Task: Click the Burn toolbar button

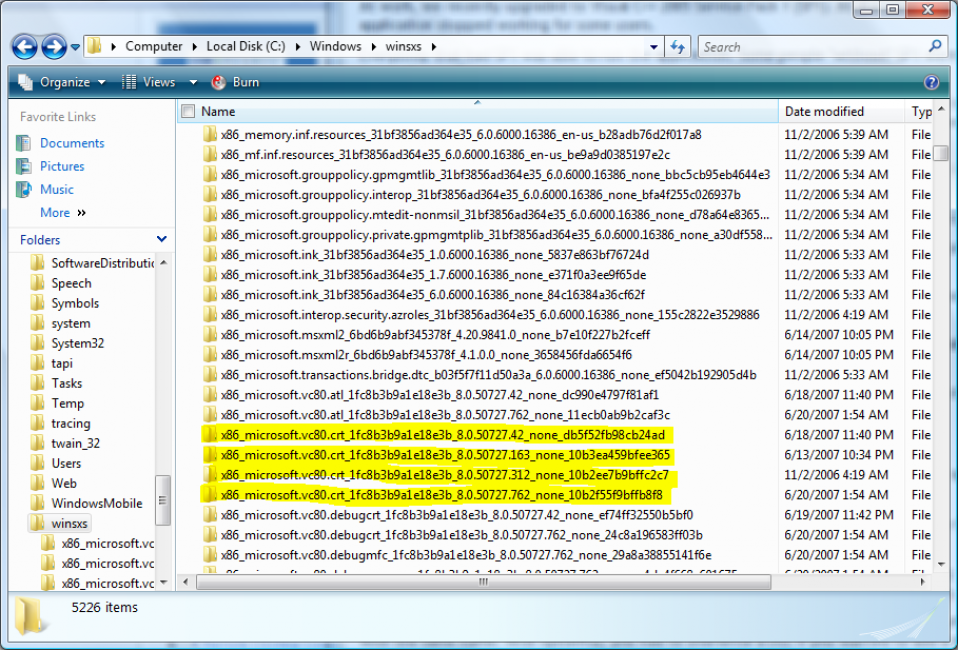Action: [235, 82]
